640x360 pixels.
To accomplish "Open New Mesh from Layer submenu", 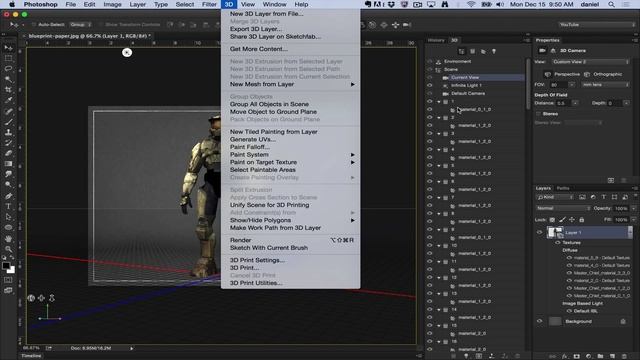I will [x=291, y=84].
